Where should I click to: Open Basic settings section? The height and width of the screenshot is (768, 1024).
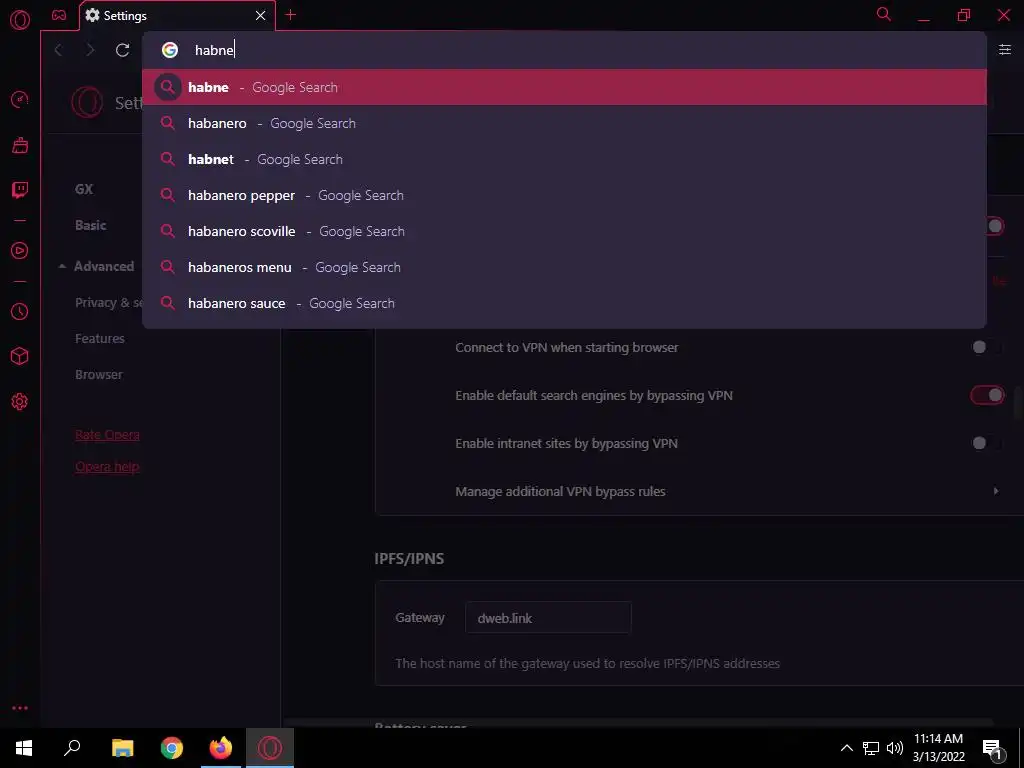click(90, 225)
